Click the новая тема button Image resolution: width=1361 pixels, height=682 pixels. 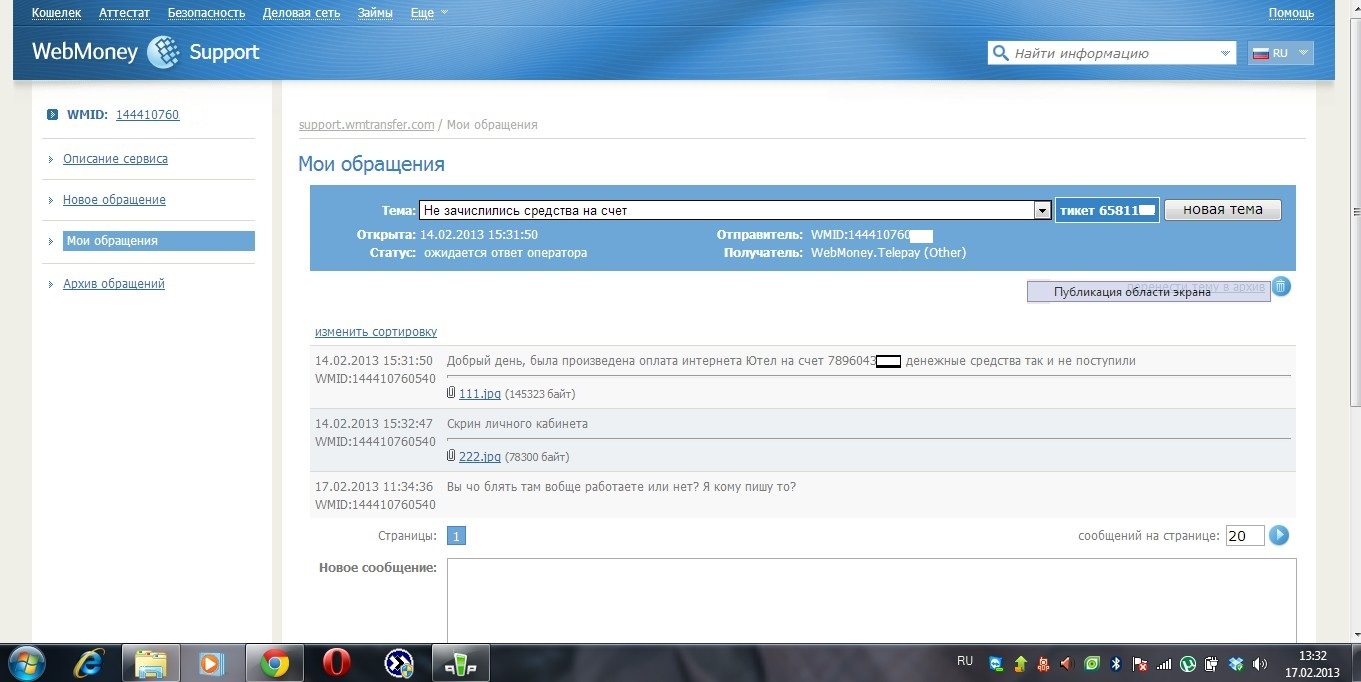[x=1223, y=210]
